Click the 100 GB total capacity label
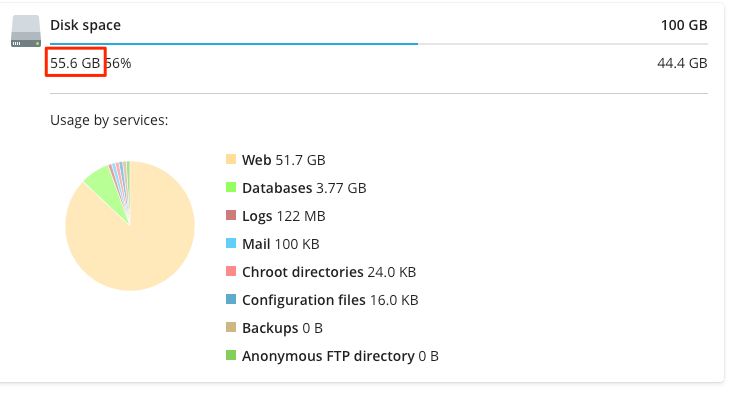 pos(684,25)
